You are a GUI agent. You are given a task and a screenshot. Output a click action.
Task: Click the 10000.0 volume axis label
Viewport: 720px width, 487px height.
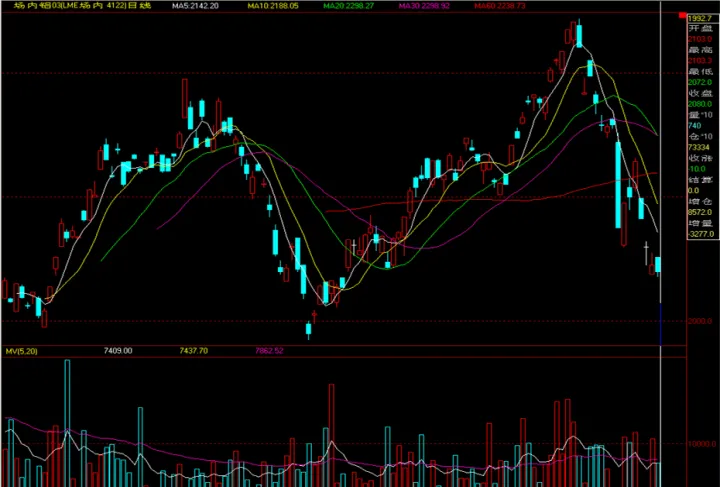coord(700,442)
